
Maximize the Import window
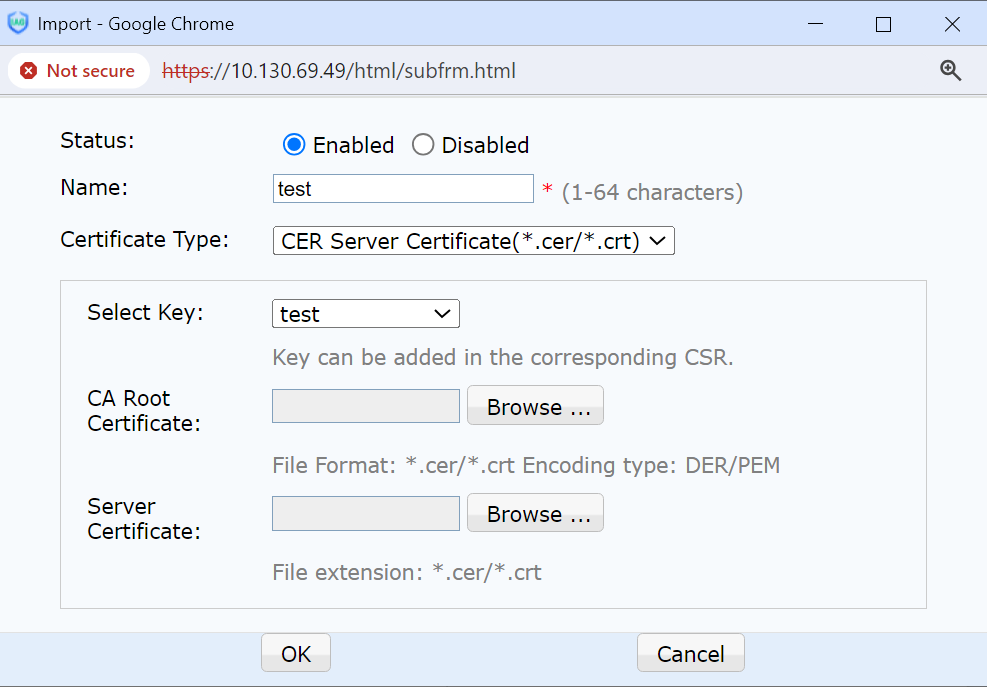click(x=883, y=24)
